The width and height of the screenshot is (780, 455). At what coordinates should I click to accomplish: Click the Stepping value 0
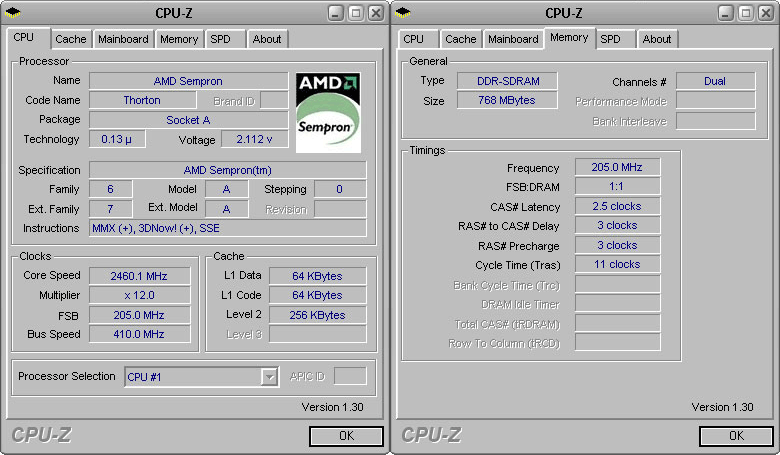[340, 189]
